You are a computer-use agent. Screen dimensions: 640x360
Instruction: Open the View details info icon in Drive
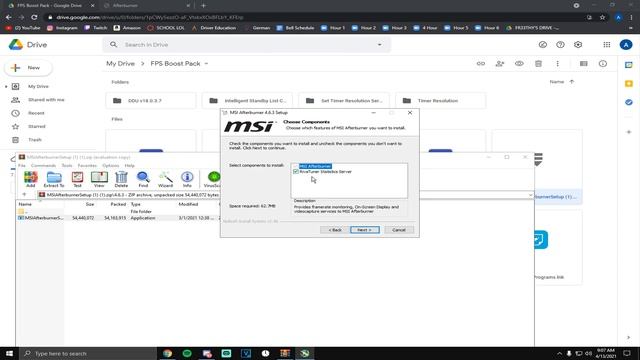(x=603, y=64)
